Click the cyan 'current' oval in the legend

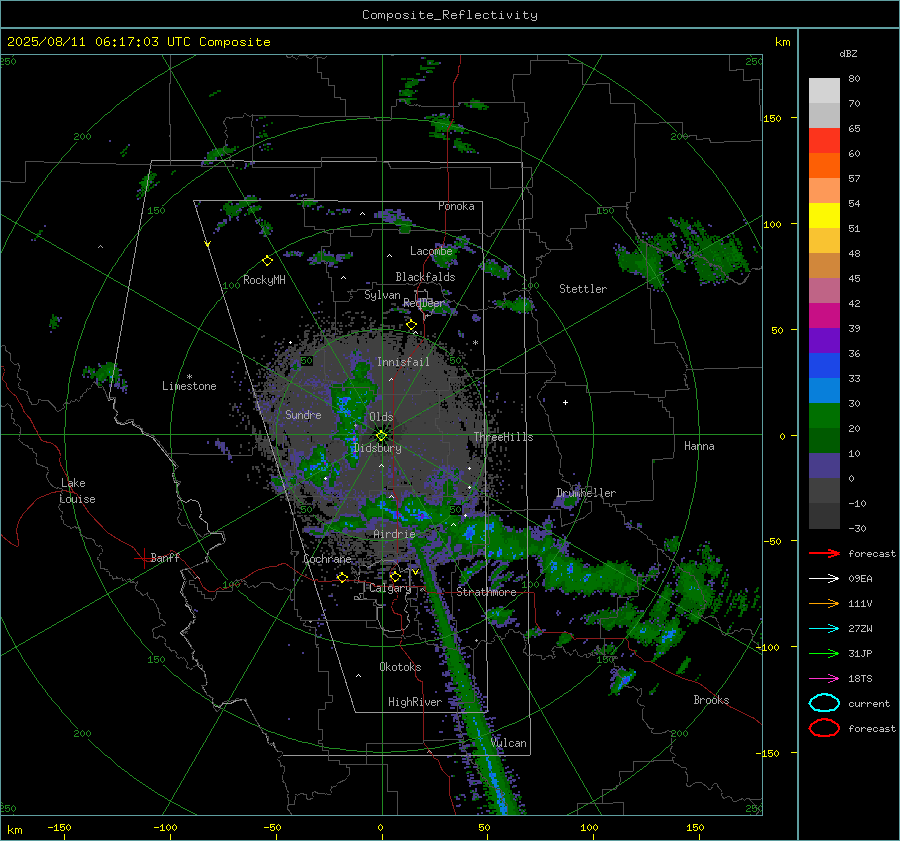824,703
